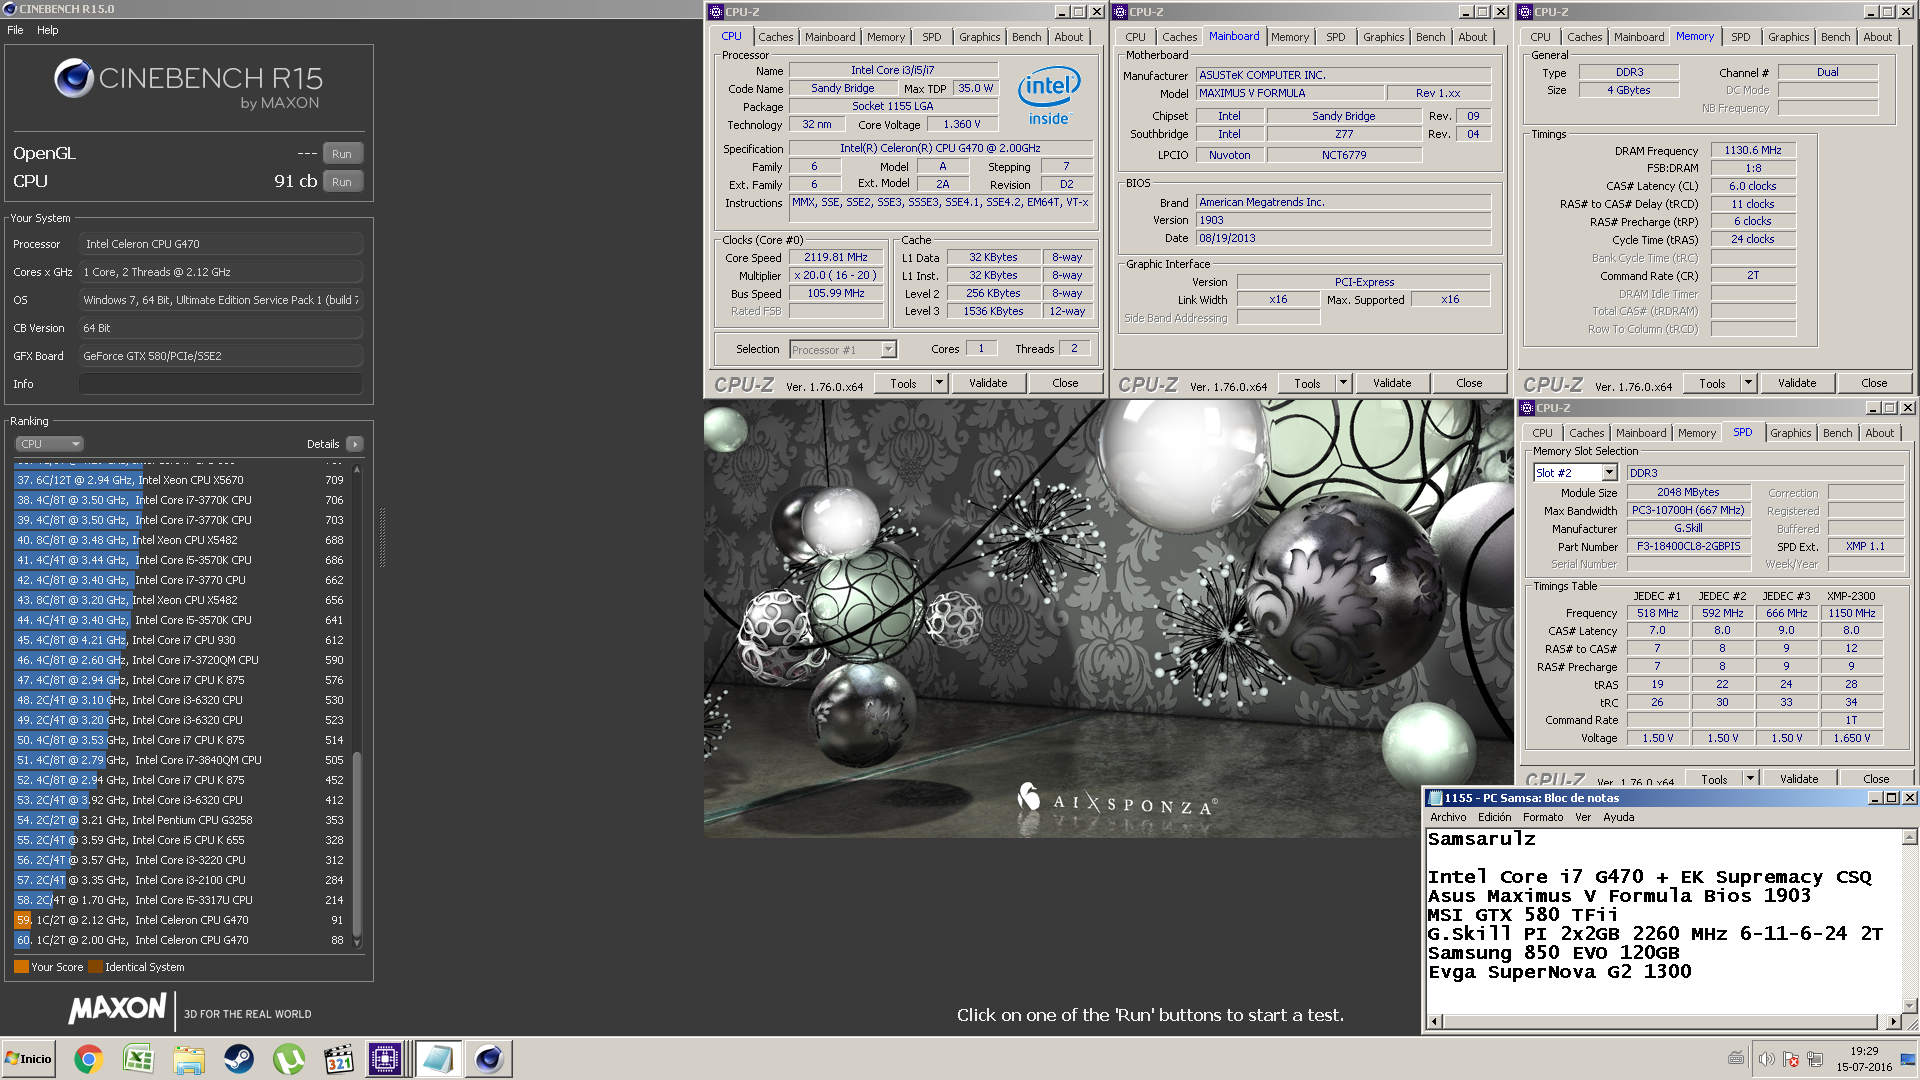Click the Cinebench R15 sphere logo
Viewport: 1920px width, 1080px height.
[73, 78]
